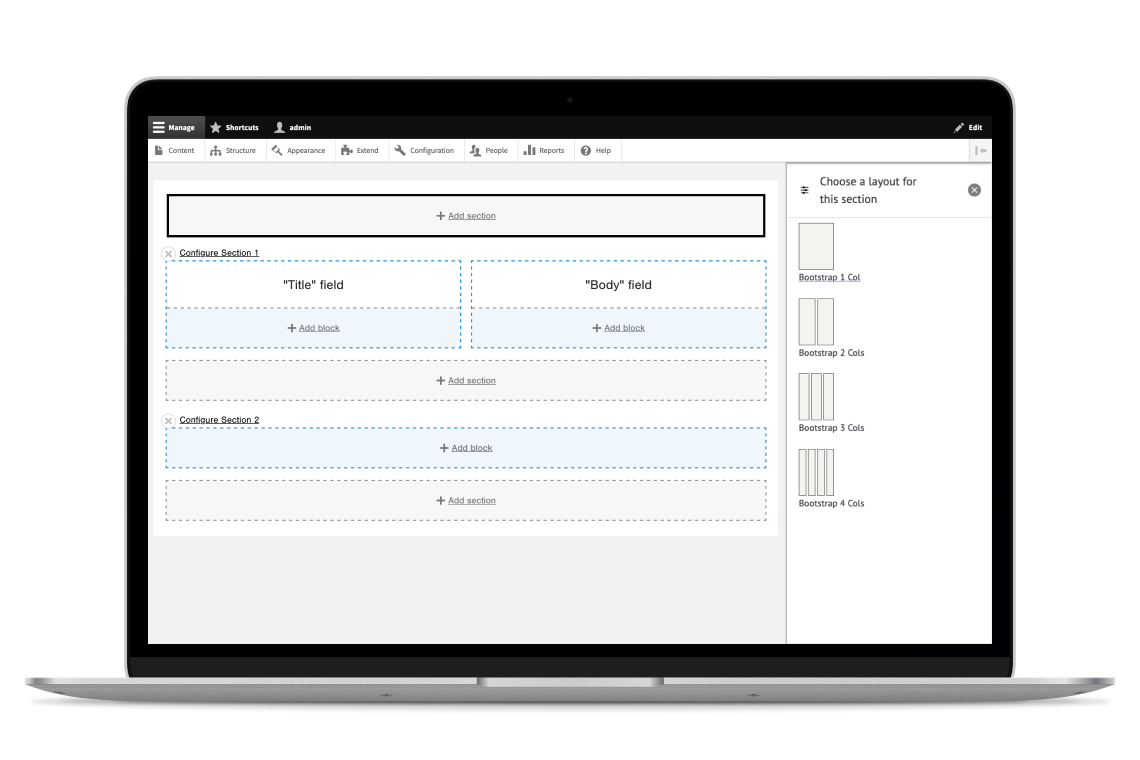Go to Appearance settings
Screen dimensions: 1140x760
pyautogui.click(x=298, y=151)
